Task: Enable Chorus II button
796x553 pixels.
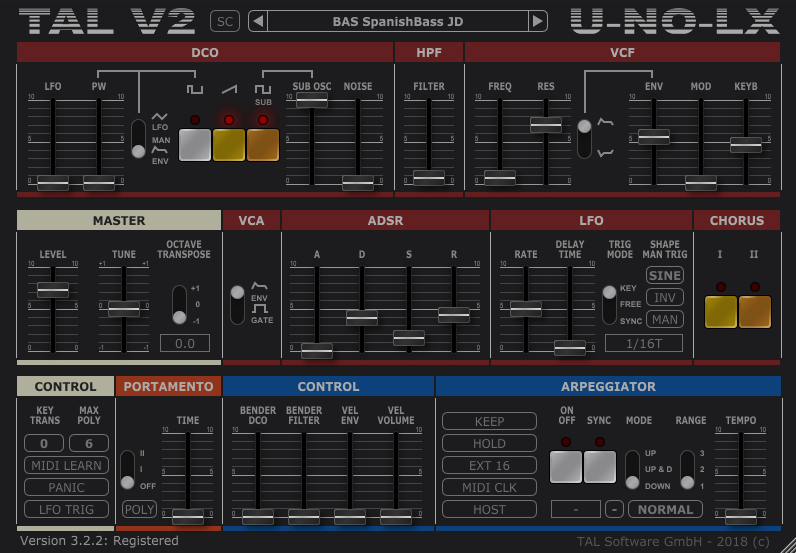Action: coord(754,312)
